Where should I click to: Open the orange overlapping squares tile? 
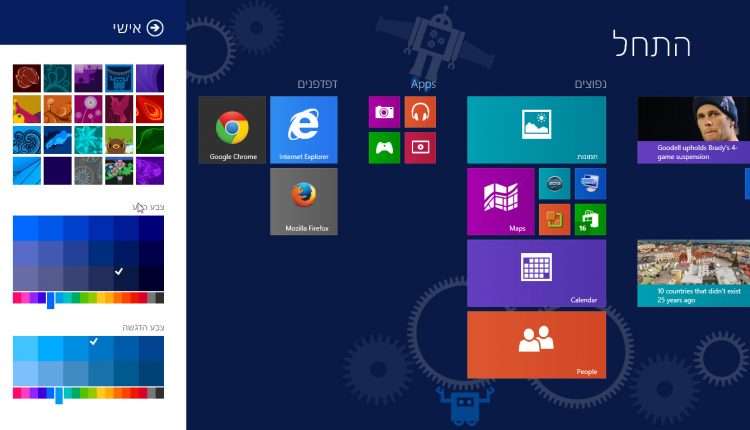tap(554, 220)
